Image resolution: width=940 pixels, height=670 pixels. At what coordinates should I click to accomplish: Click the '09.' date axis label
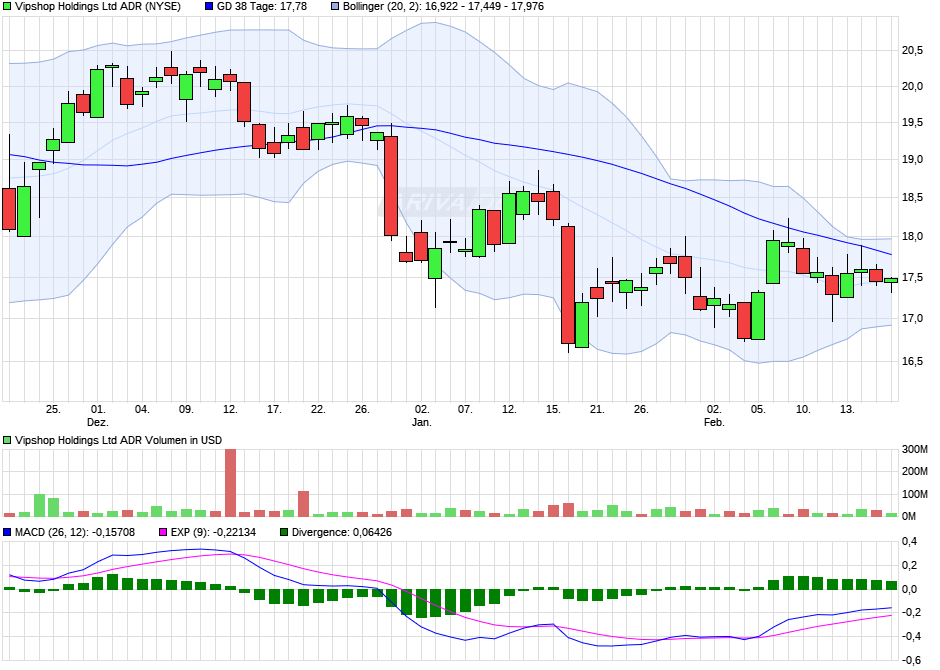click(186, 409)
